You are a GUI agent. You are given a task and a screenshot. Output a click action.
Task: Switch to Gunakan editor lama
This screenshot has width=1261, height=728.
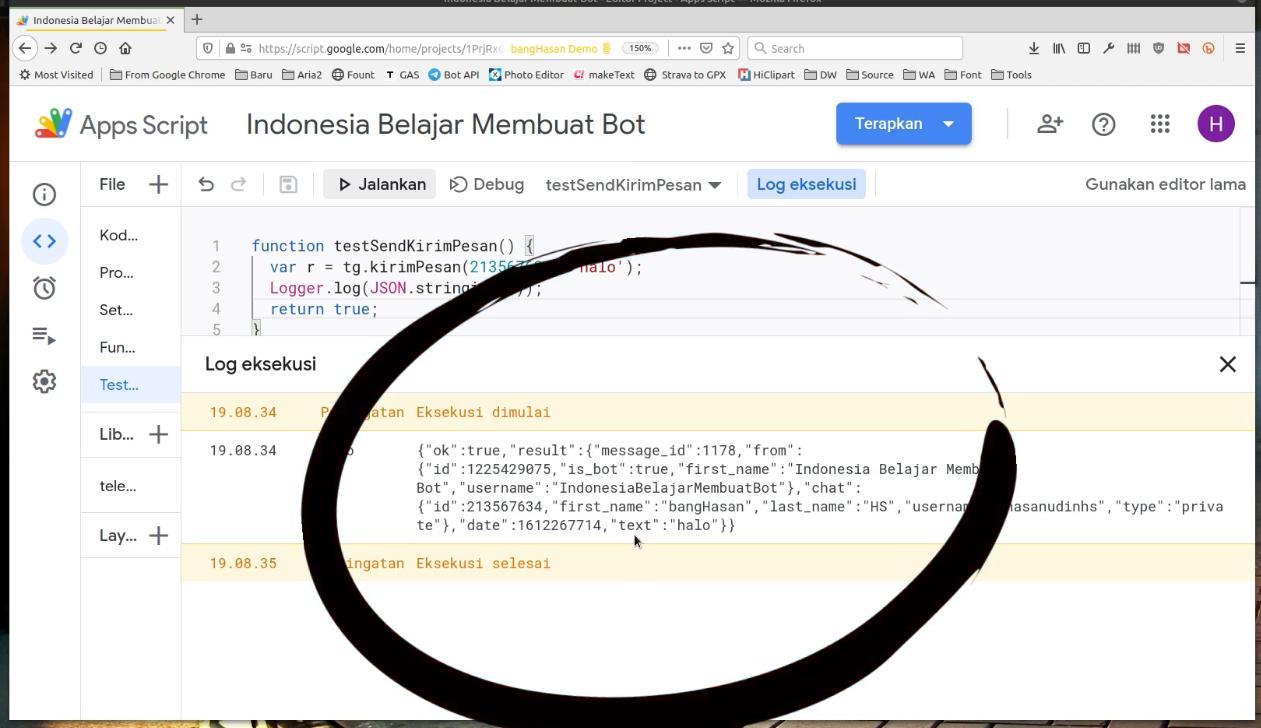[x=1165, y=184]
